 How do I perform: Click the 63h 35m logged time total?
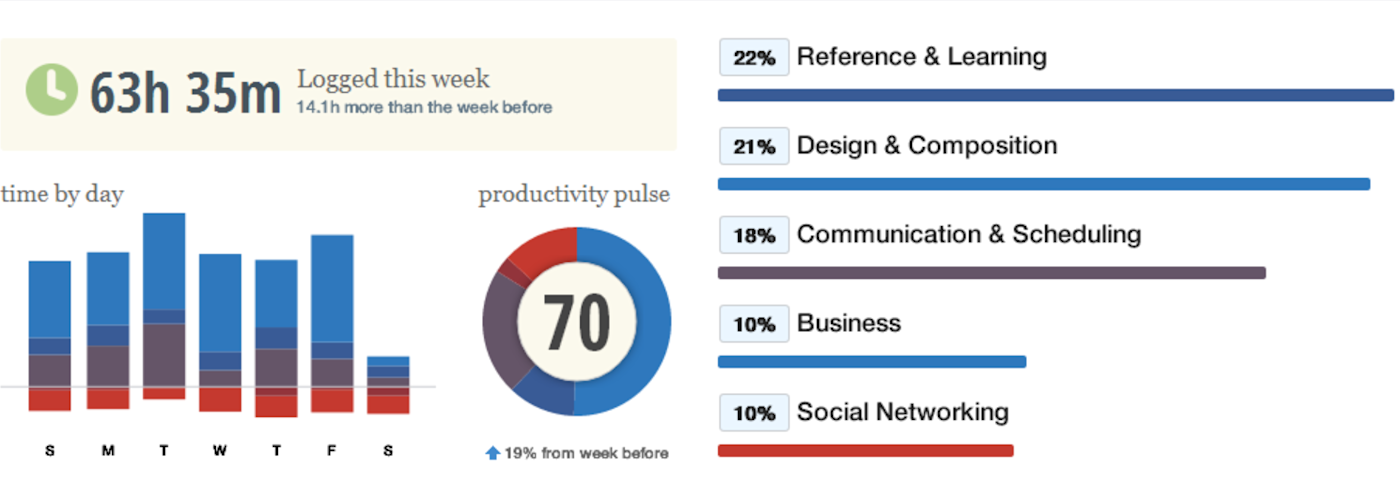pyautogui.click(x=185, y=93)
